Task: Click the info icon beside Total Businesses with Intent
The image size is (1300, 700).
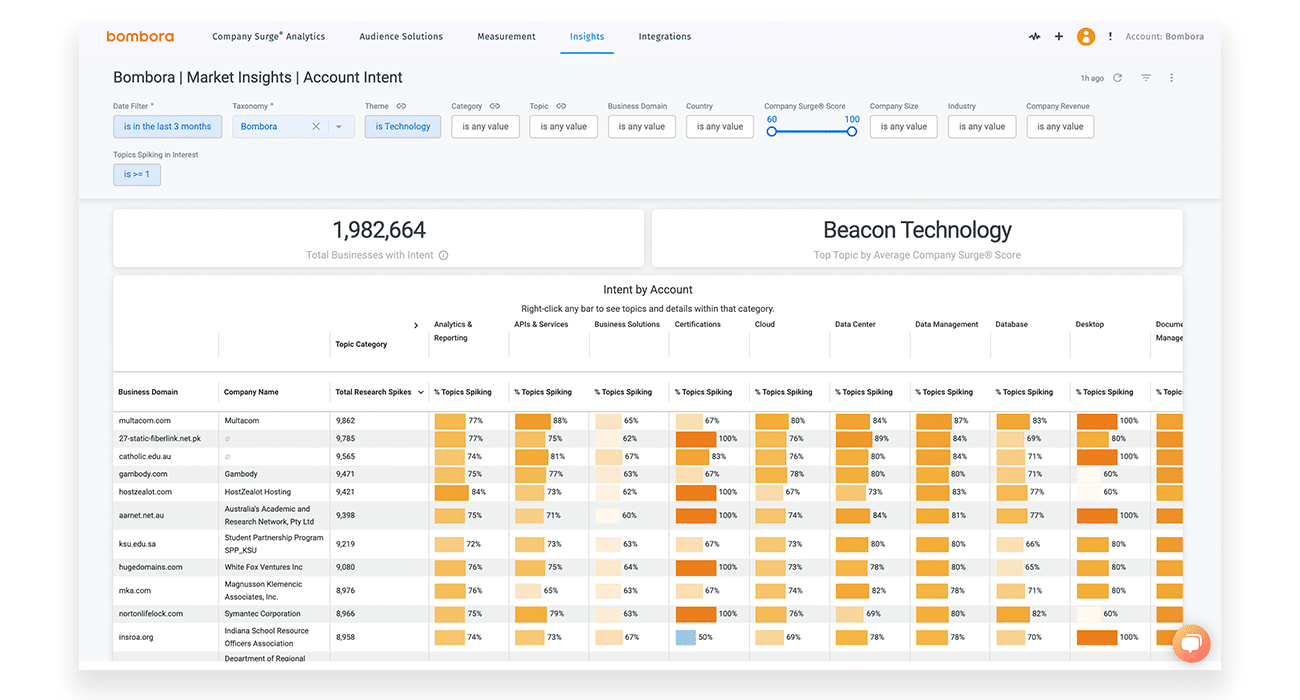Action: [x=442, y=255]
